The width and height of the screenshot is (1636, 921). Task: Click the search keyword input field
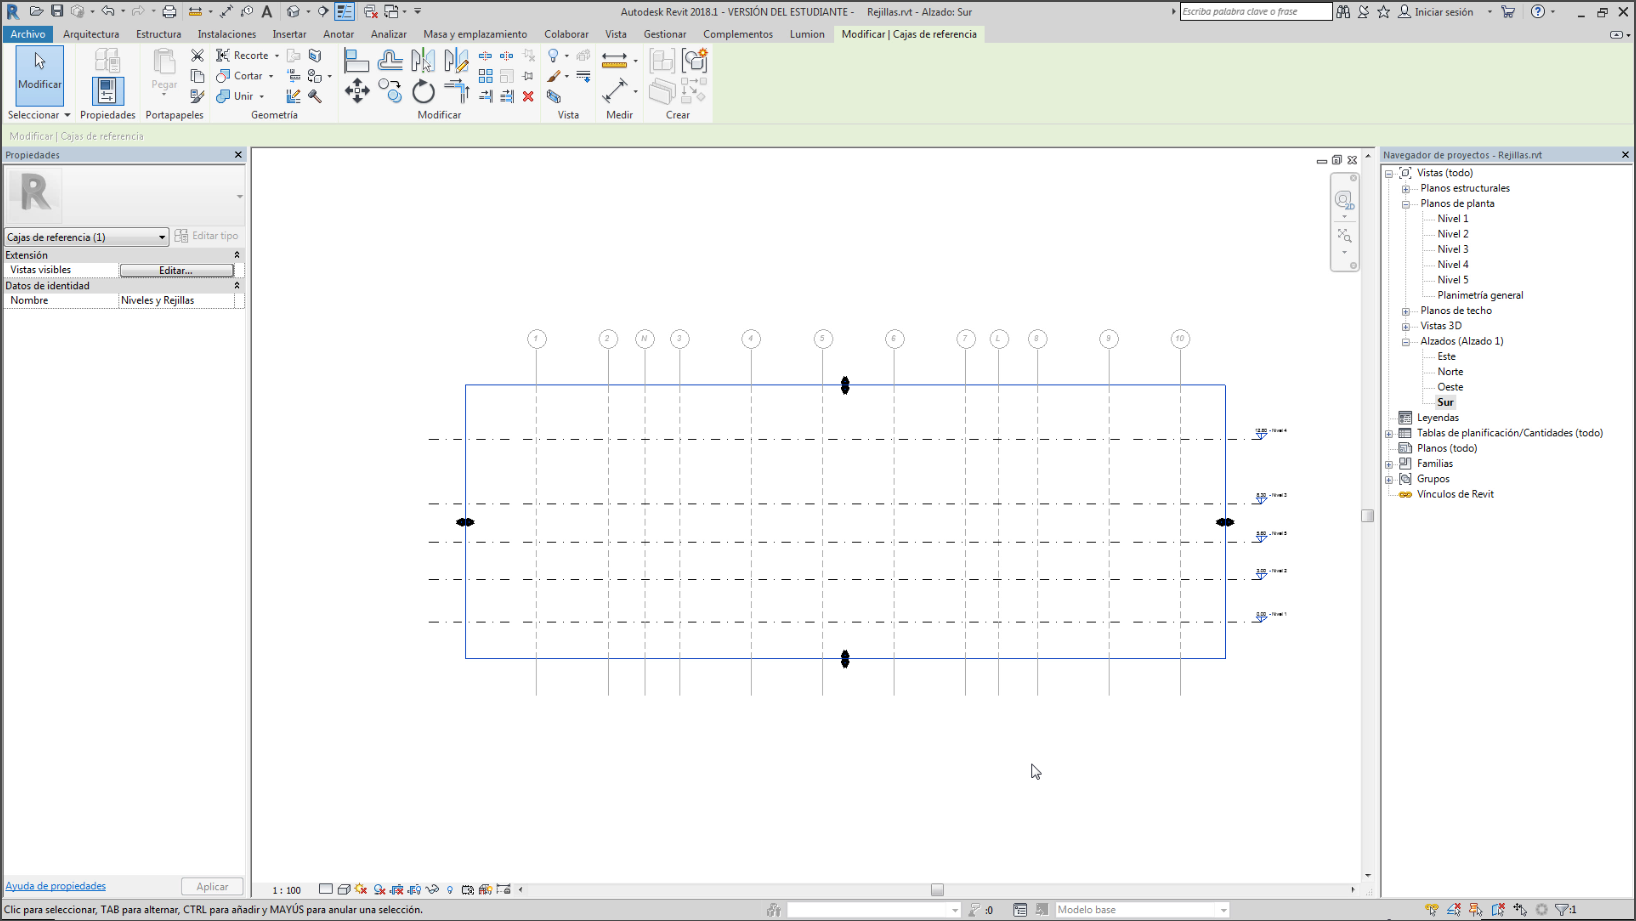click(x=1255, y=12)
